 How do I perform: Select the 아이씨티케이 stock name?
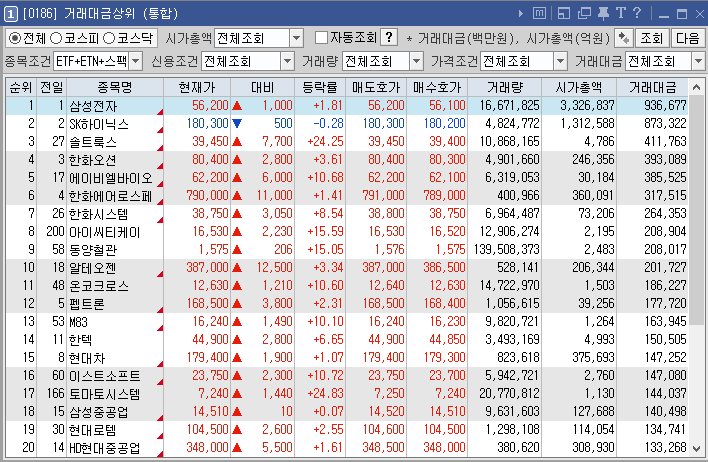[x=104, y=232]
